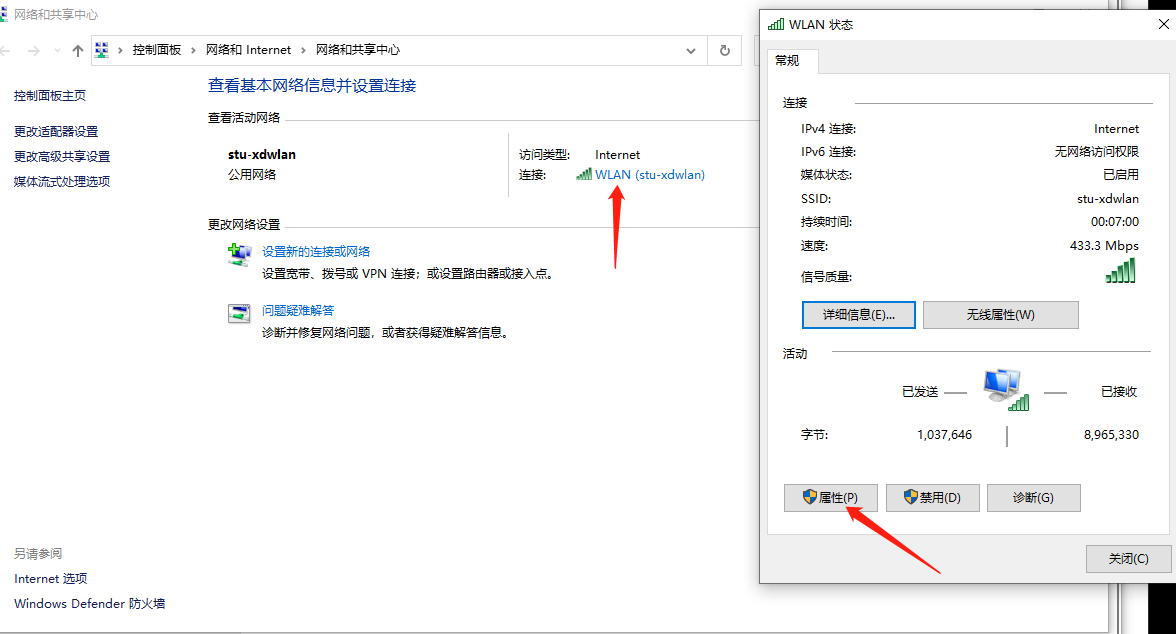Click the signal quality bars in WLAN status
This screenshot has height=634, width=1176.
click(1120, 271)
